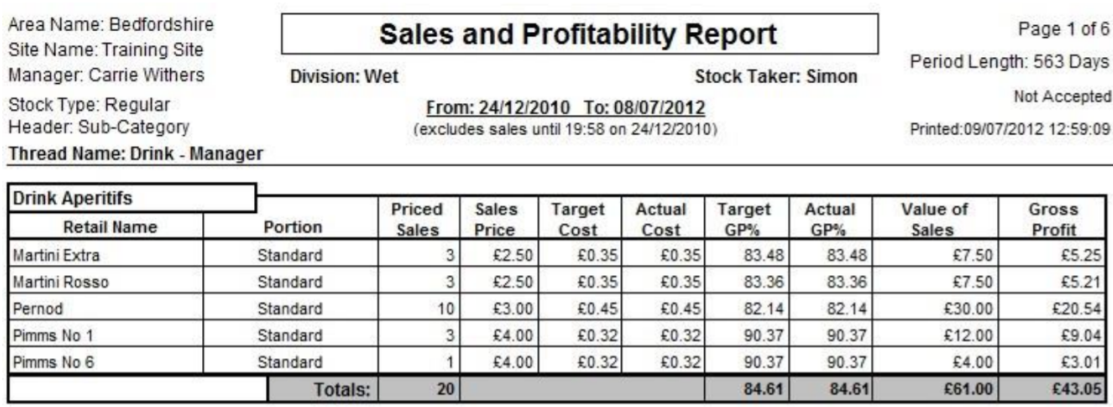Click the Gross Profit column header
The height and width of the screenshot is (407, 1113).
coord(1053,219)
